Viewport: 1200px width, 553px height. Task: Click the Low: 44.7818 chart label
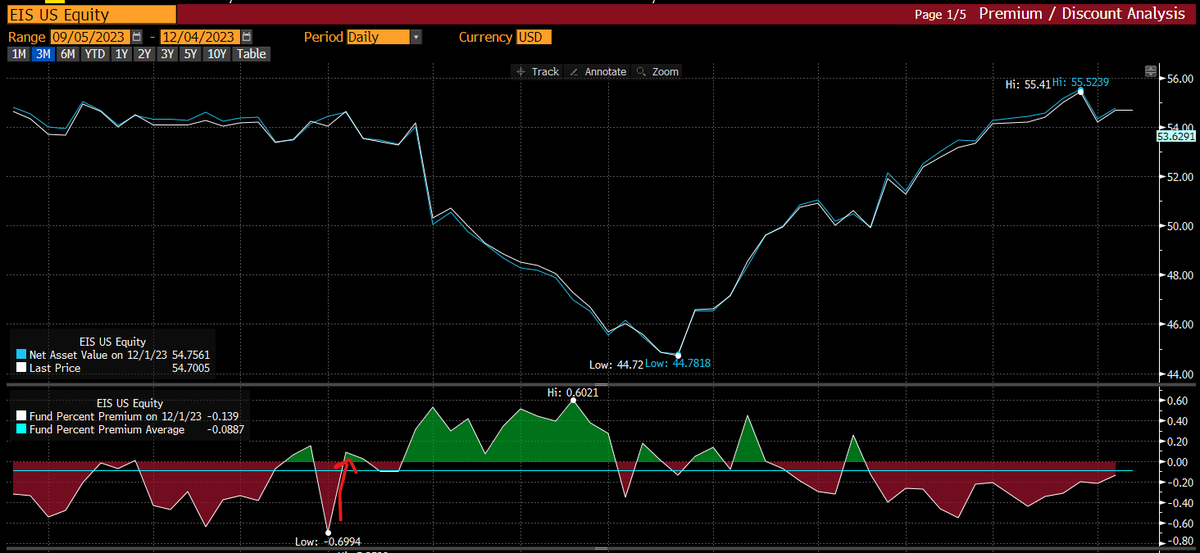(679, 364)
